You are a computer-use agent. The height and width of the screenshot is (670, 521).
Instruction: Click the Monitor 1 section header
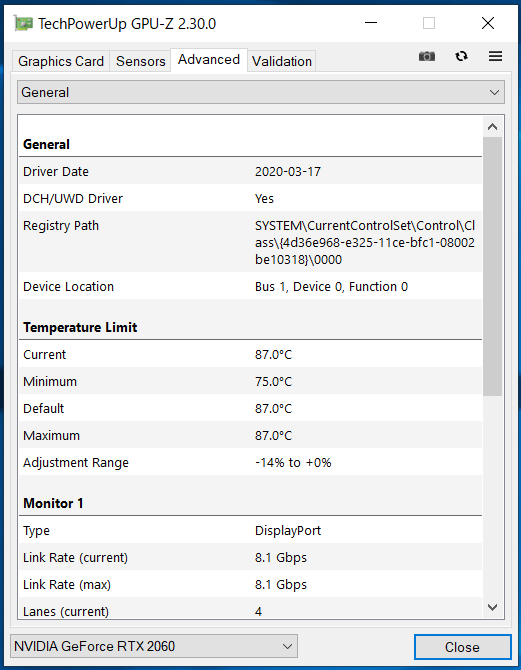53,503
